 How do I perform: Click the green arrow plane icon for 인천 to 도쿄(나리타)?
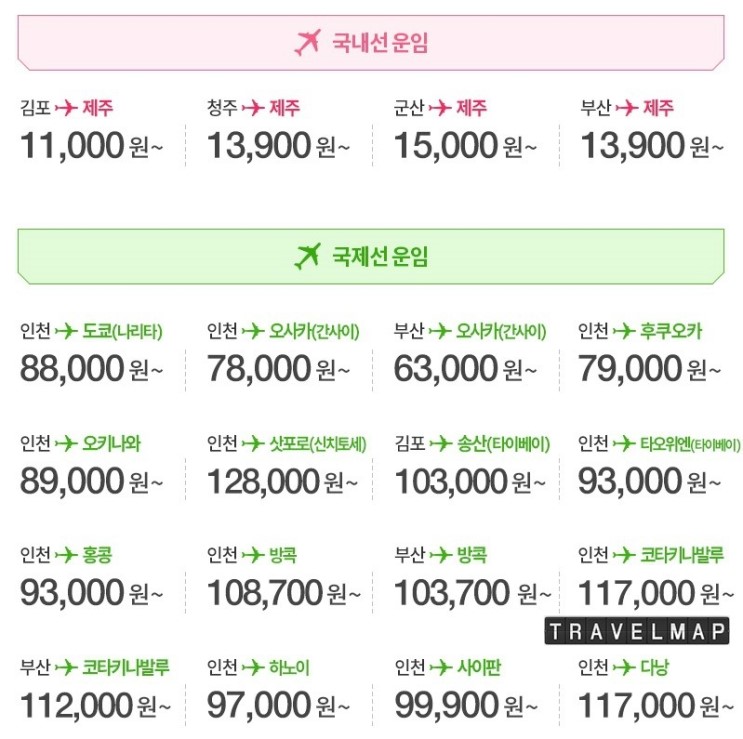pyautogui.click(x=66, y=331)
